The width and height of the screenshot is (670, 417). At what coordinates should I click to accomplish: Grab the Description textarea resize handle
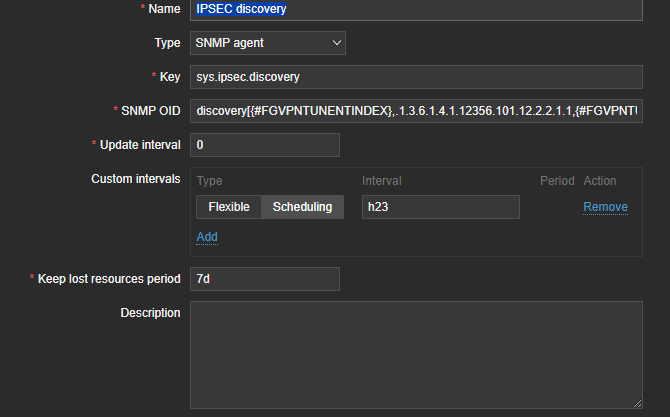pyautogui.click(x=637, y=403)
